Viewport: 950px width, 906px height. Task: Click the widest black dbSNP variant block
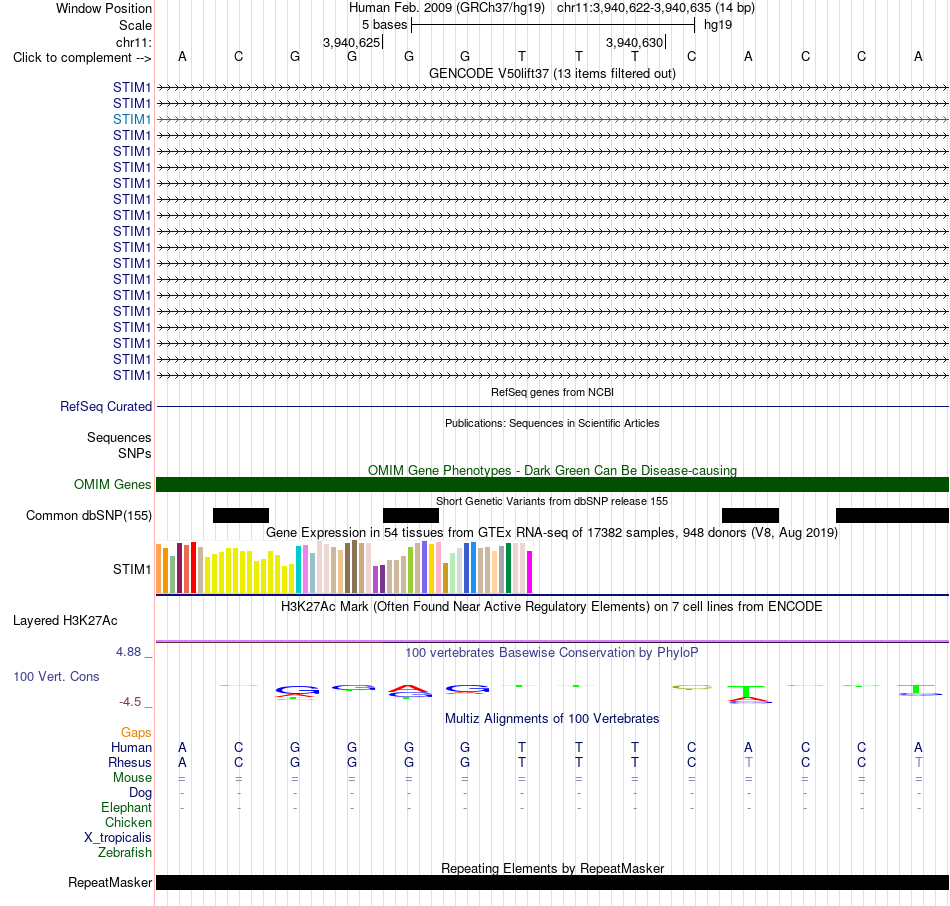coord(892,516)
